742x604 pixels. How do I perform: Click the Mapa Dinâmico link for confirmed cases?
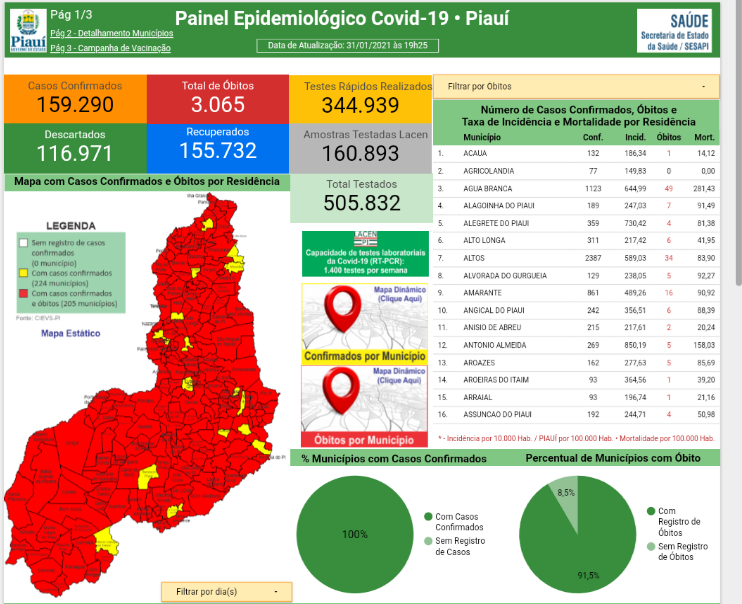[x=398, y=294]
